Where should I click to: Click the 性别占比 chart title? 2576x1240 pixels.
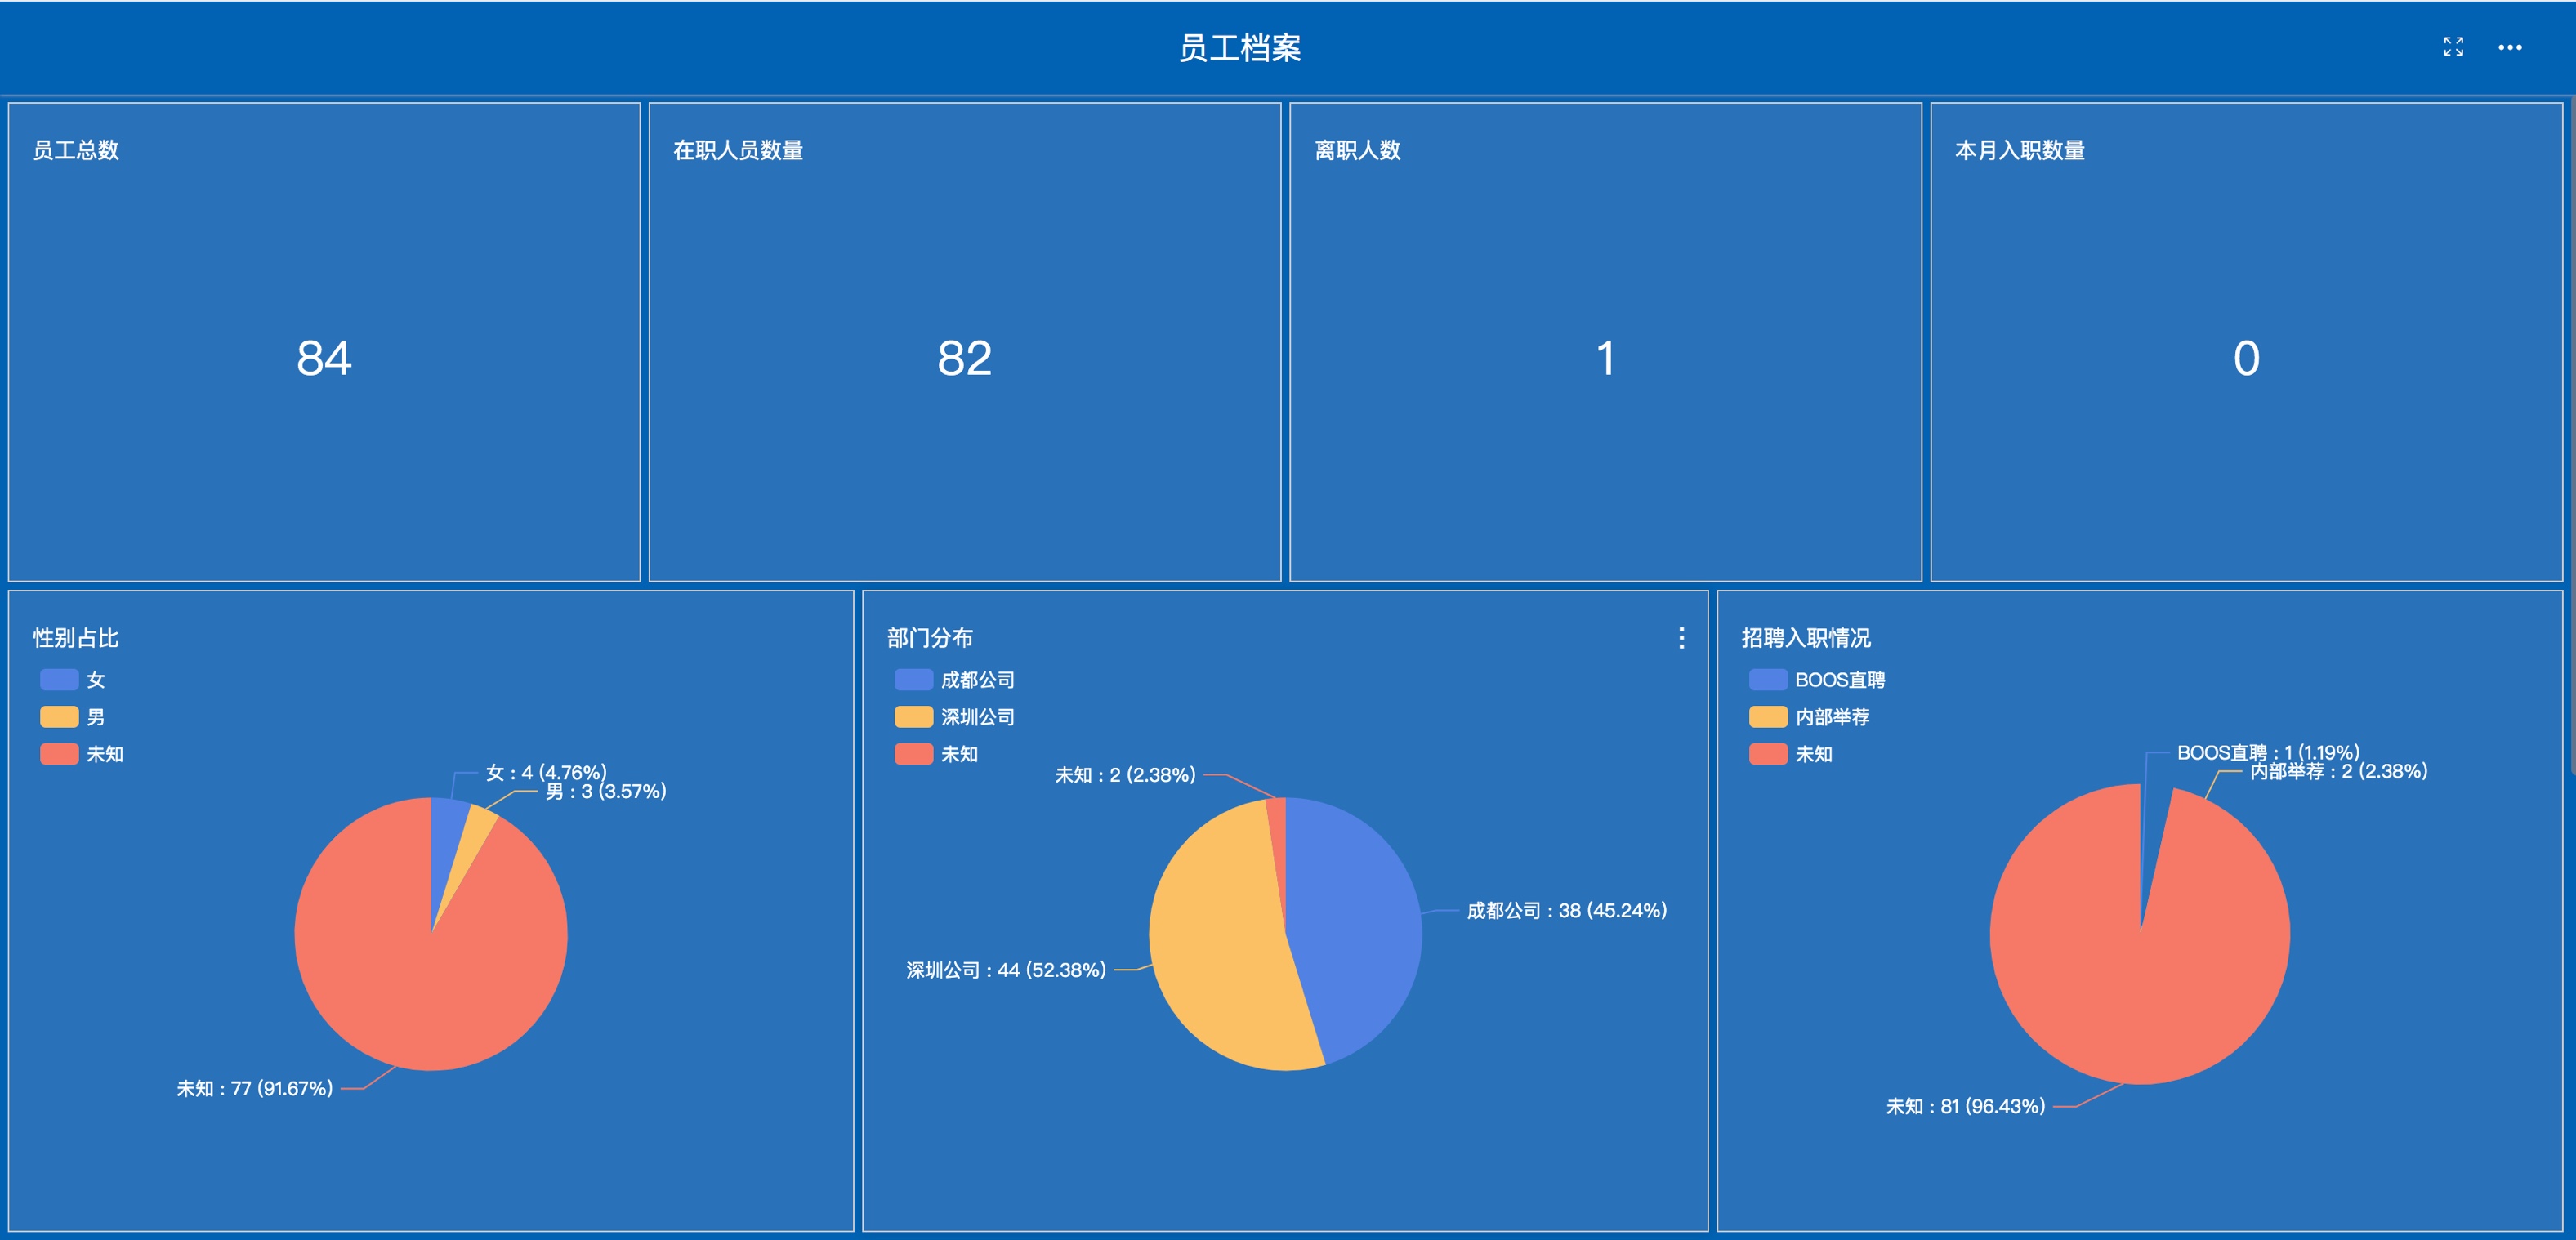click(x=76, y=638)
